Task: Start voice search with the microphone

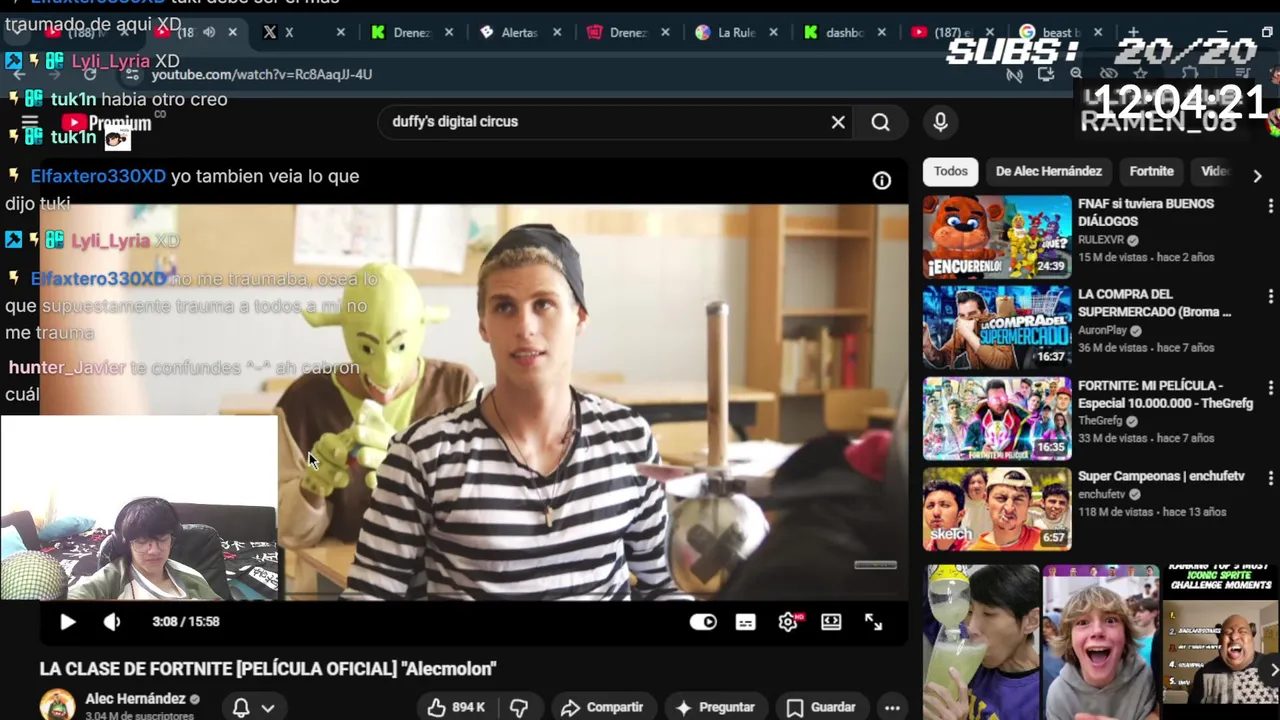Action: pos(940,122)
